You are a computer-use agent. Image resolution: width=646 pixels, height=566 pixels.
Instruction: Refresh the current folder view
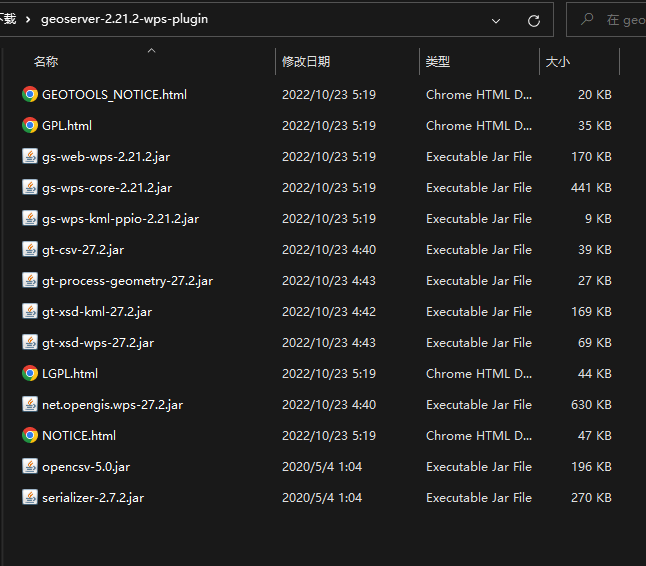click(533, 20)
